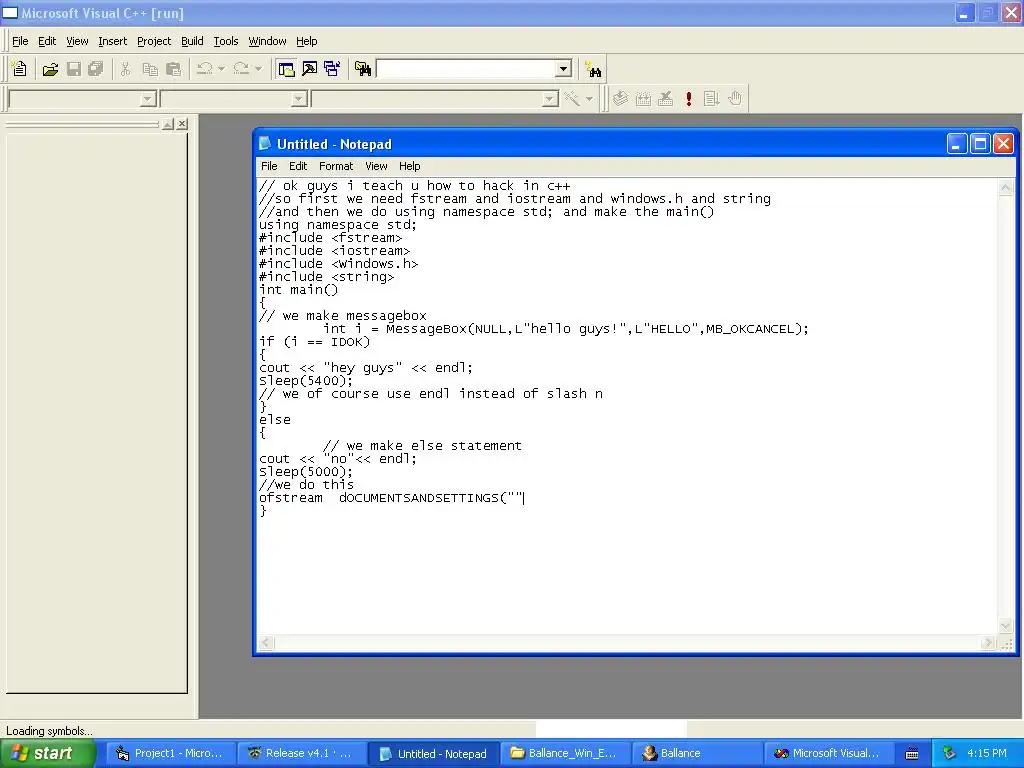
Task: Click the Insert/Remove Breakpoint hand icon
Action: pos(735,99)
